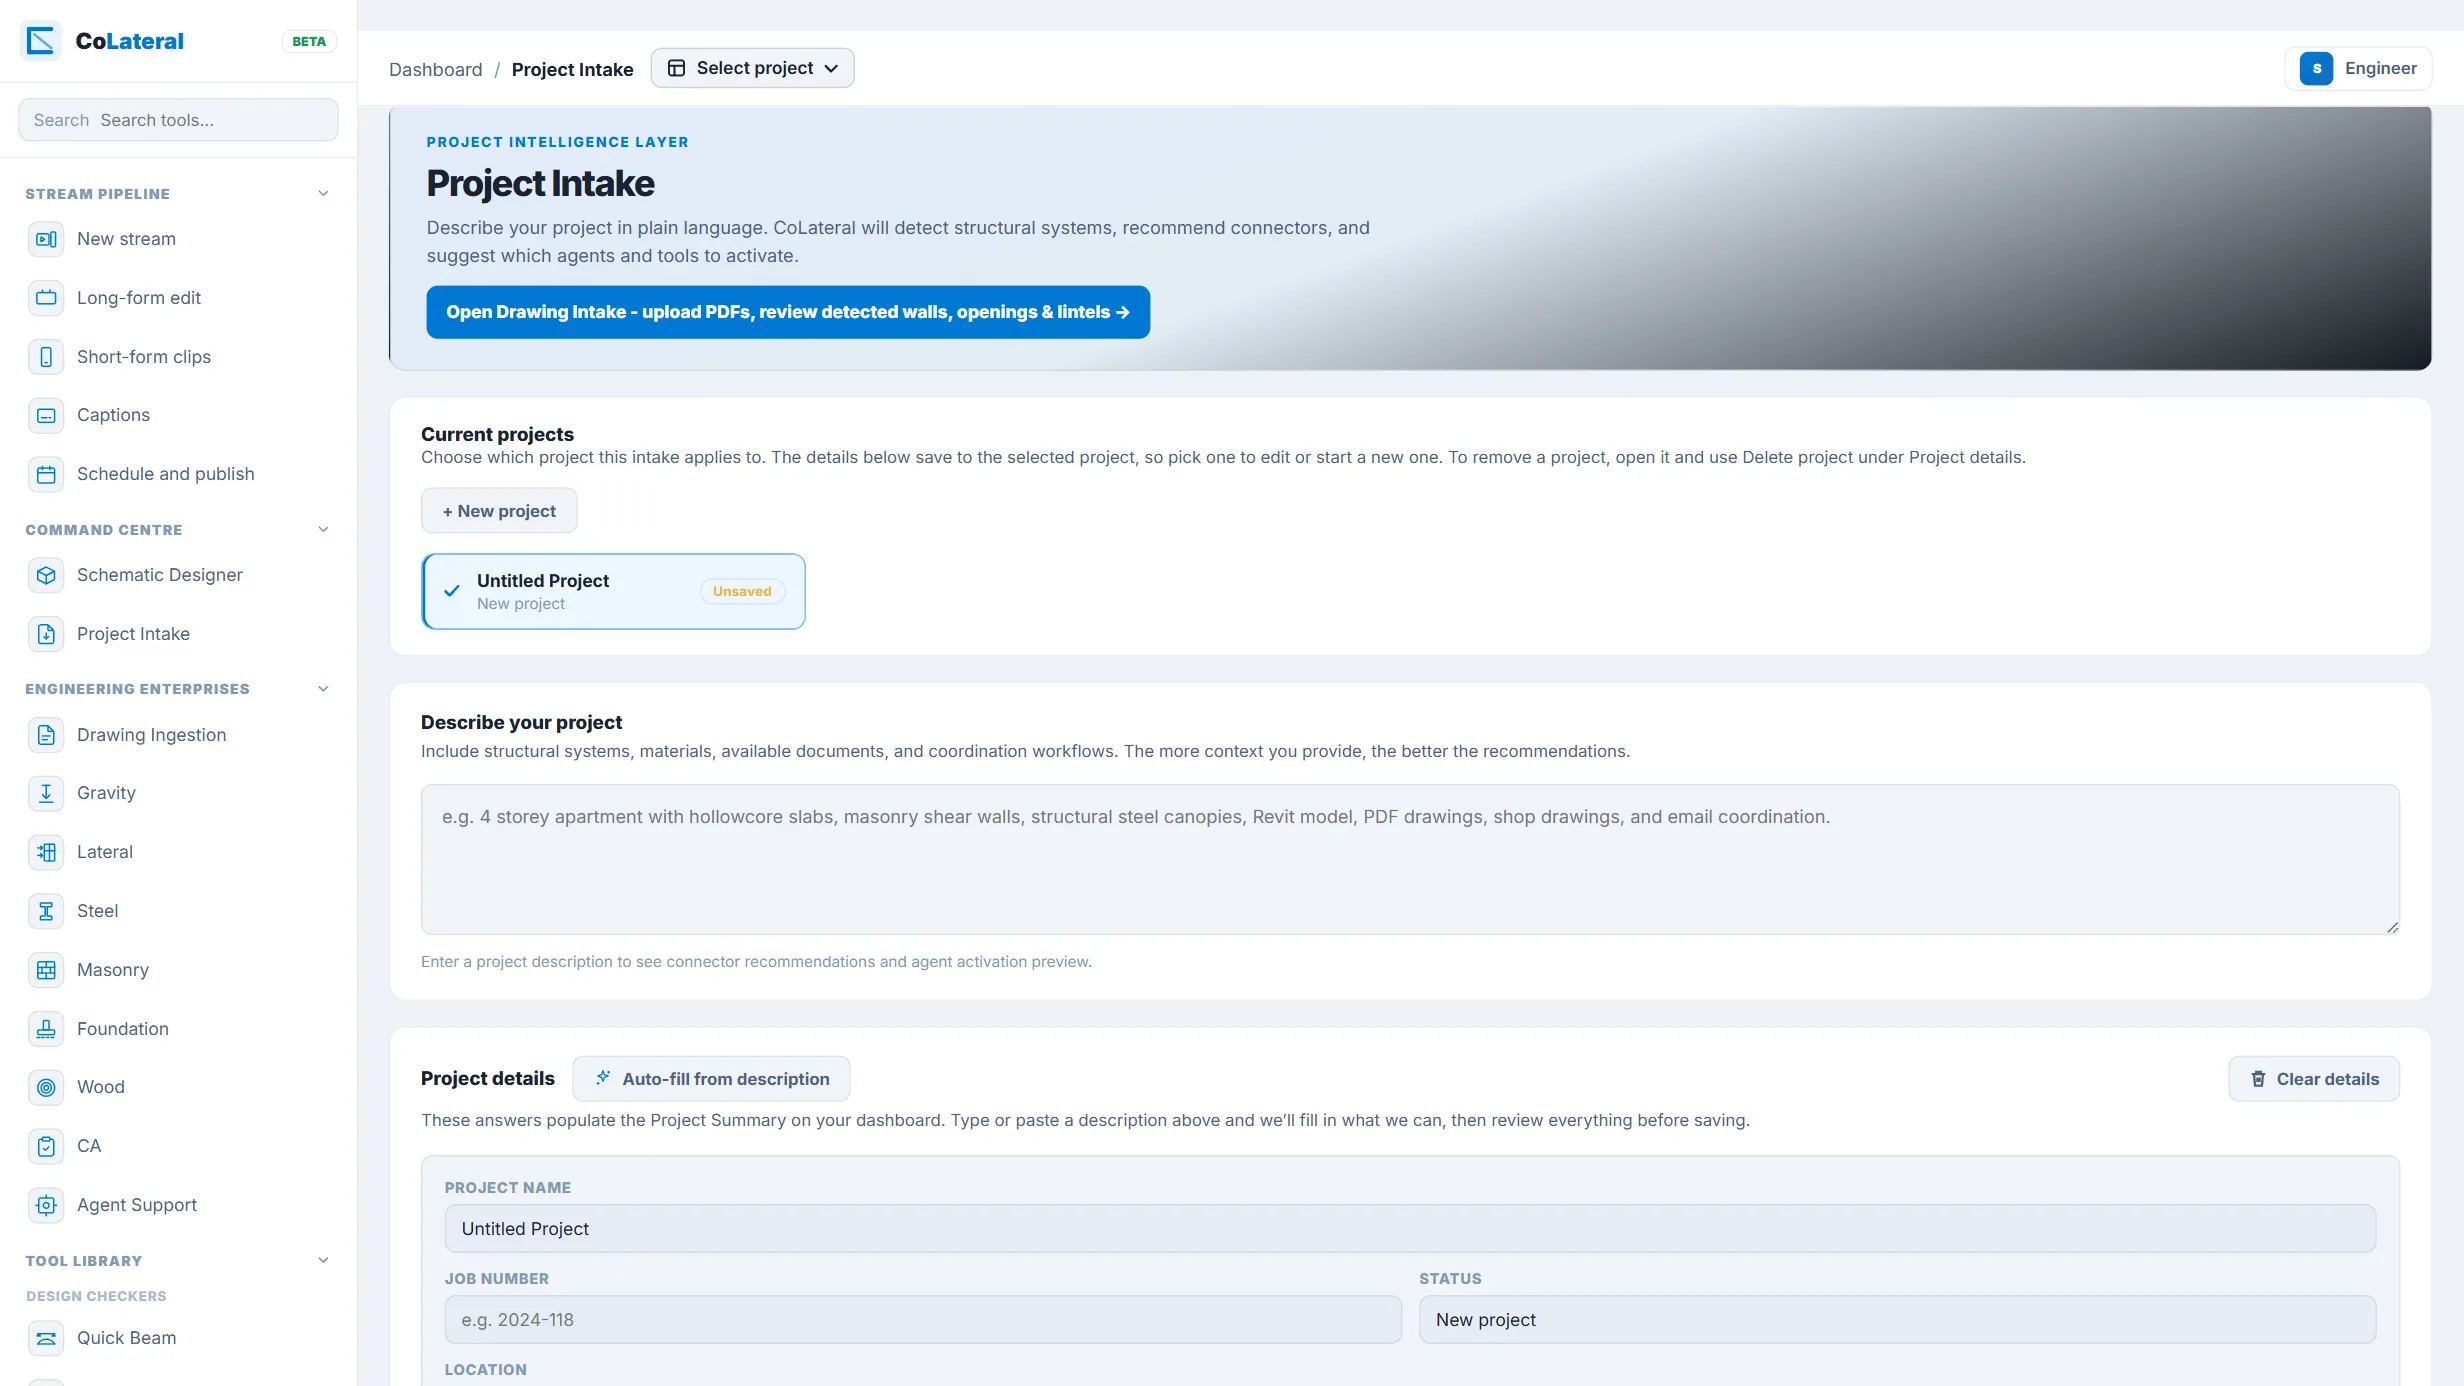Click the Job Number field
This screenshot has width=2464, height=1386.
point(923,1320)
